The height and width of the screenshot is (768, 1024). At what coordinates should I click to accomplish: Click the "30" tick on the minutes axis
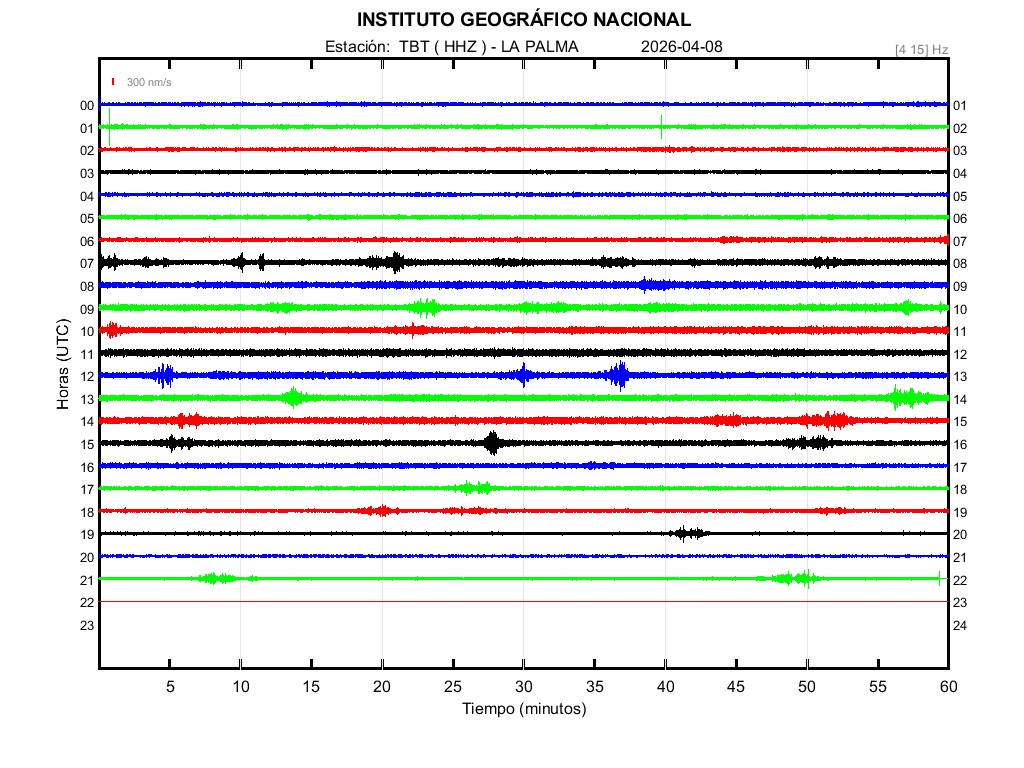pyautogui.click(x=523, y=686)
